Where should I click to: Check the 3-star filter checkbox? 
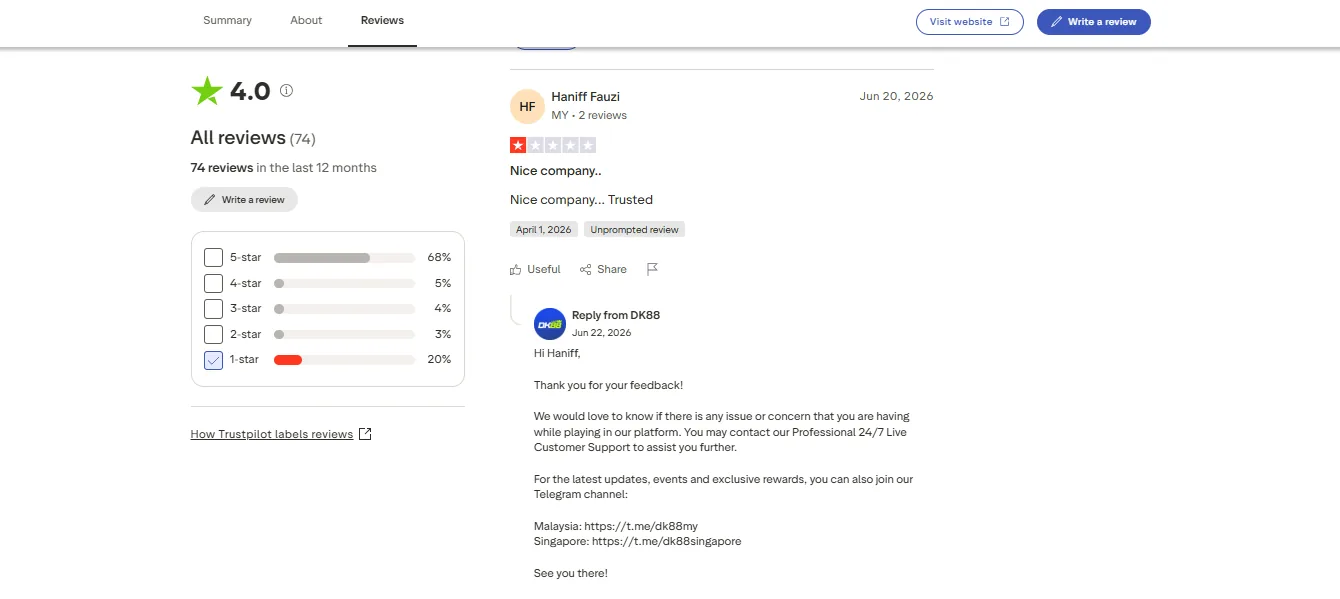click(x=213, y=308)
